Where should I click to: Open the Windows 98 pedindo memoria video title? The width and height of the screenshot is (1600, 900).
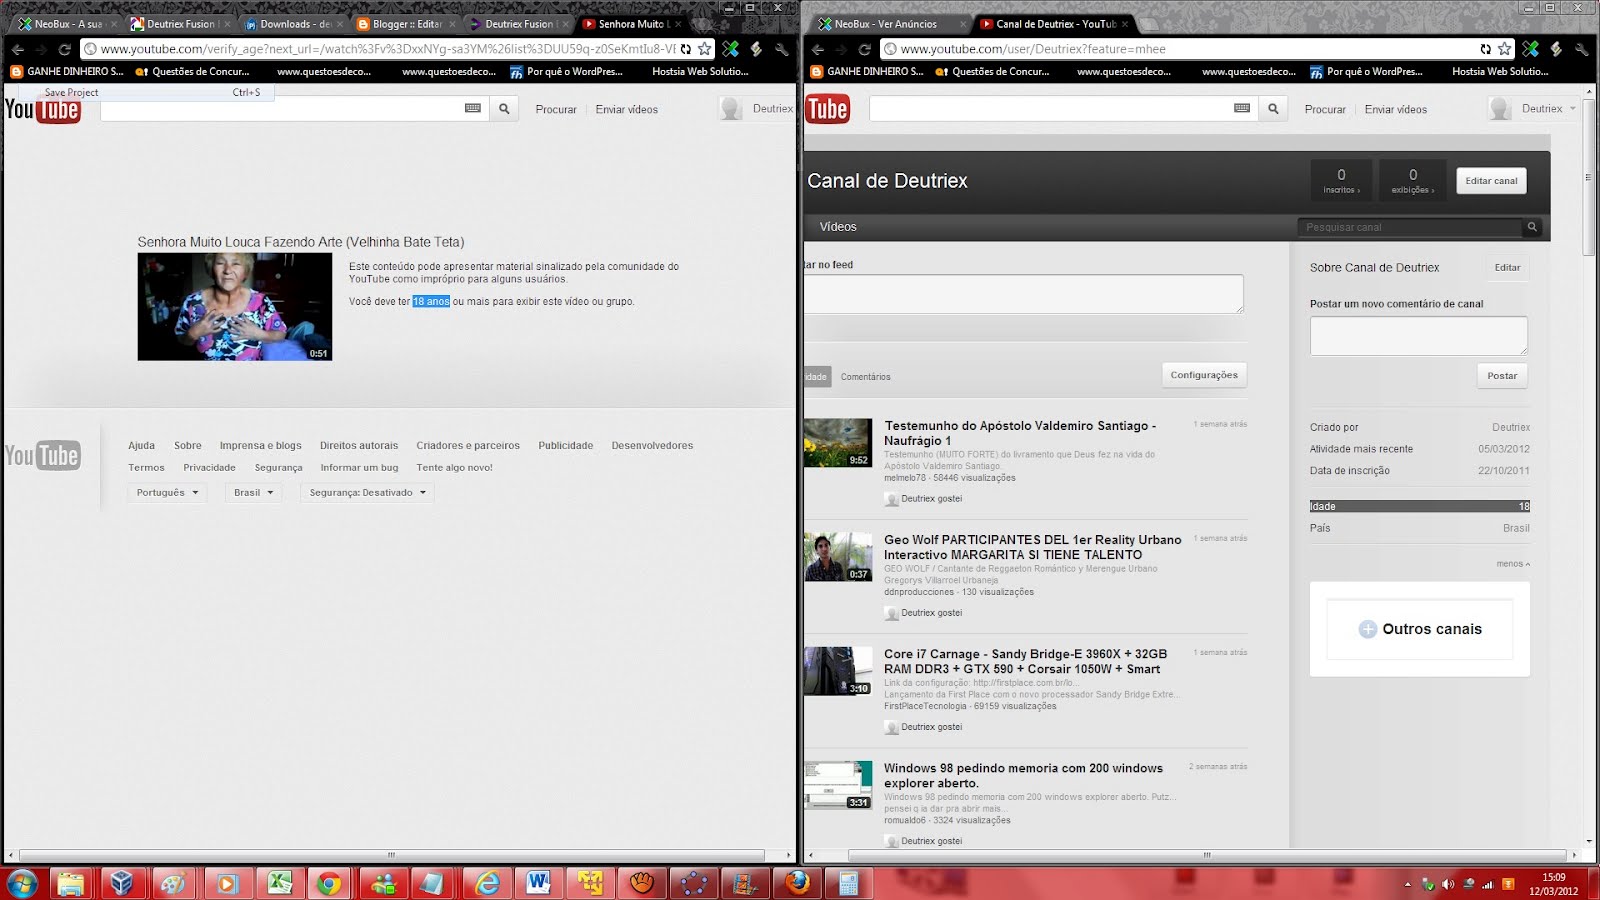point(1023,776)
